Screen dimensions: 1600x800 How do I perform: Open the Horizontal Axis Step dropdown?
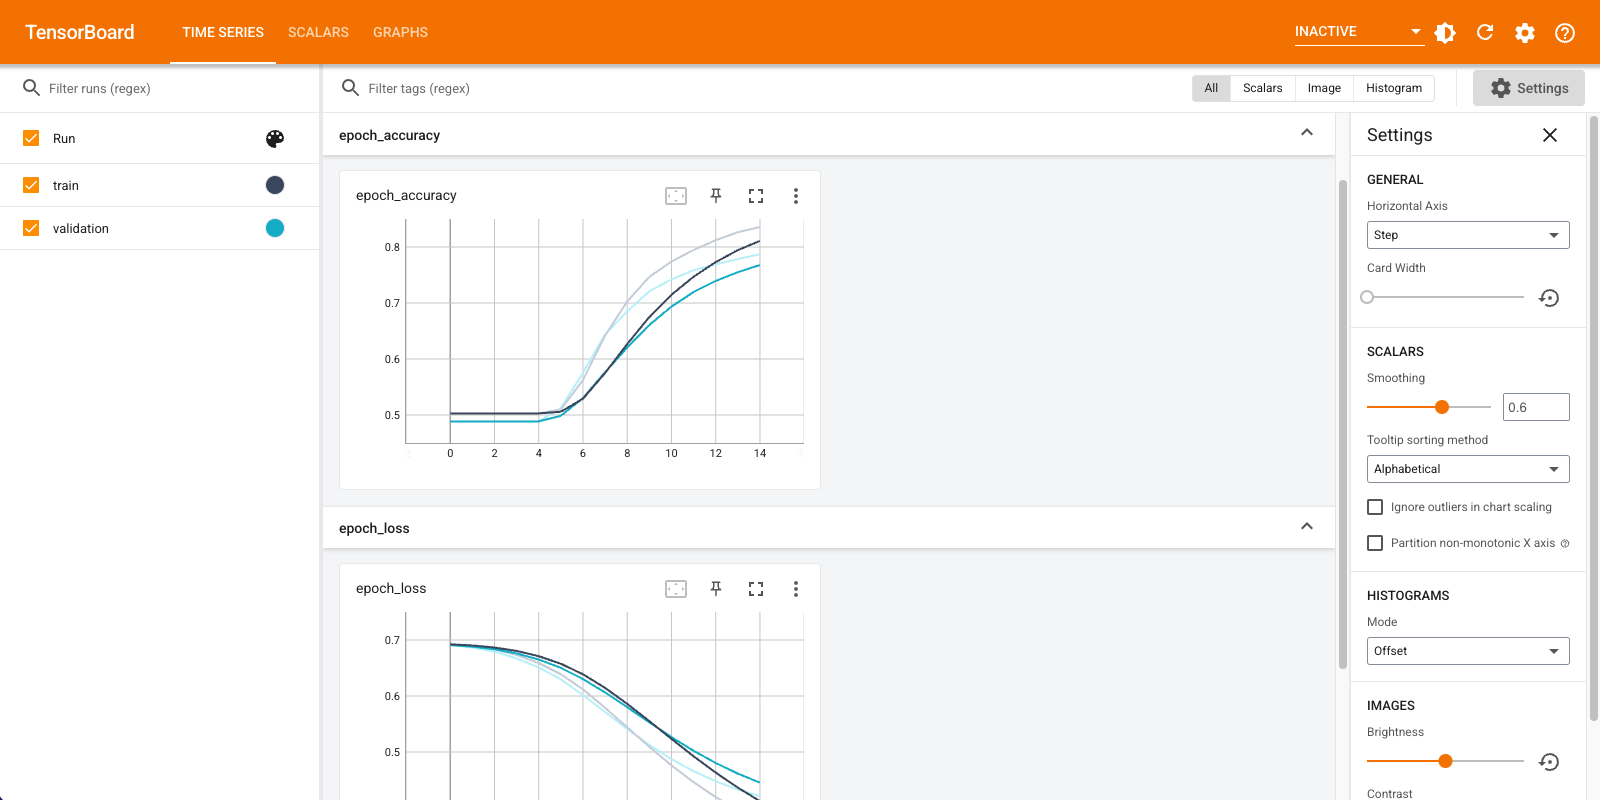point(1467,235)
